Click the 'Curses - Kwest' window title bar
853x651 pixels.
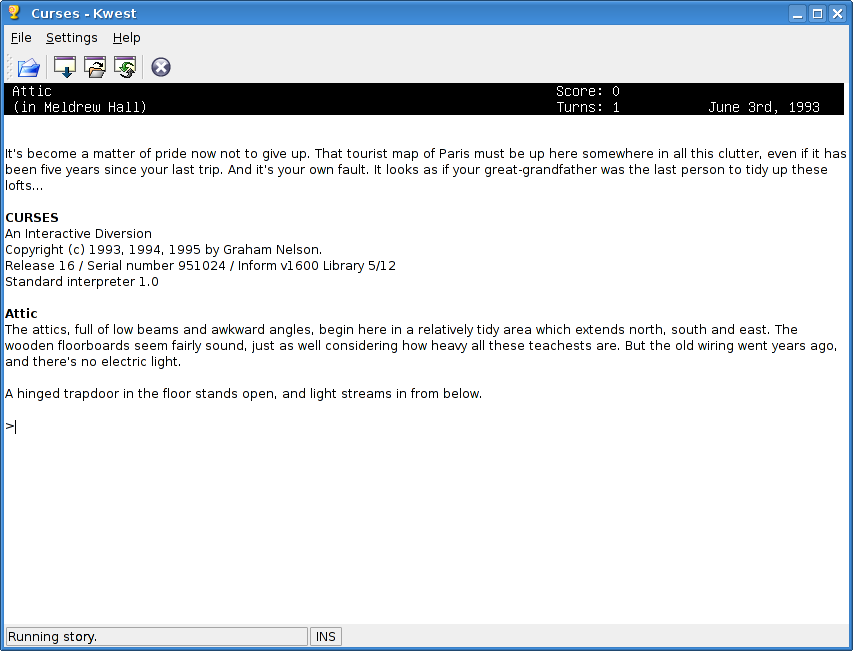click(400, 13)
